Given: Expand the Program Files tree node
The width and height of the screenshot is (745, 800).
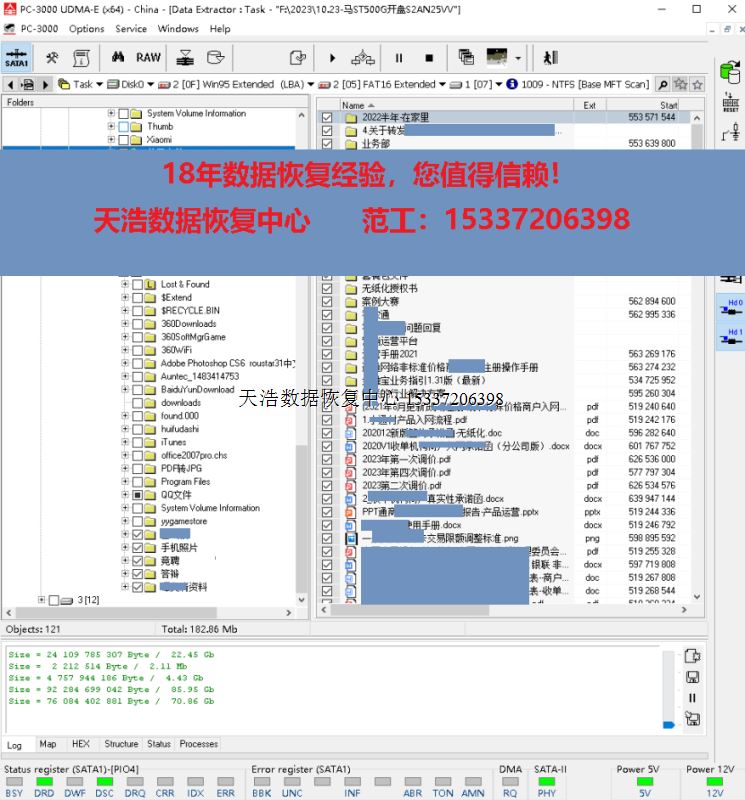Looking at the screenshot, I should point(125,482).
